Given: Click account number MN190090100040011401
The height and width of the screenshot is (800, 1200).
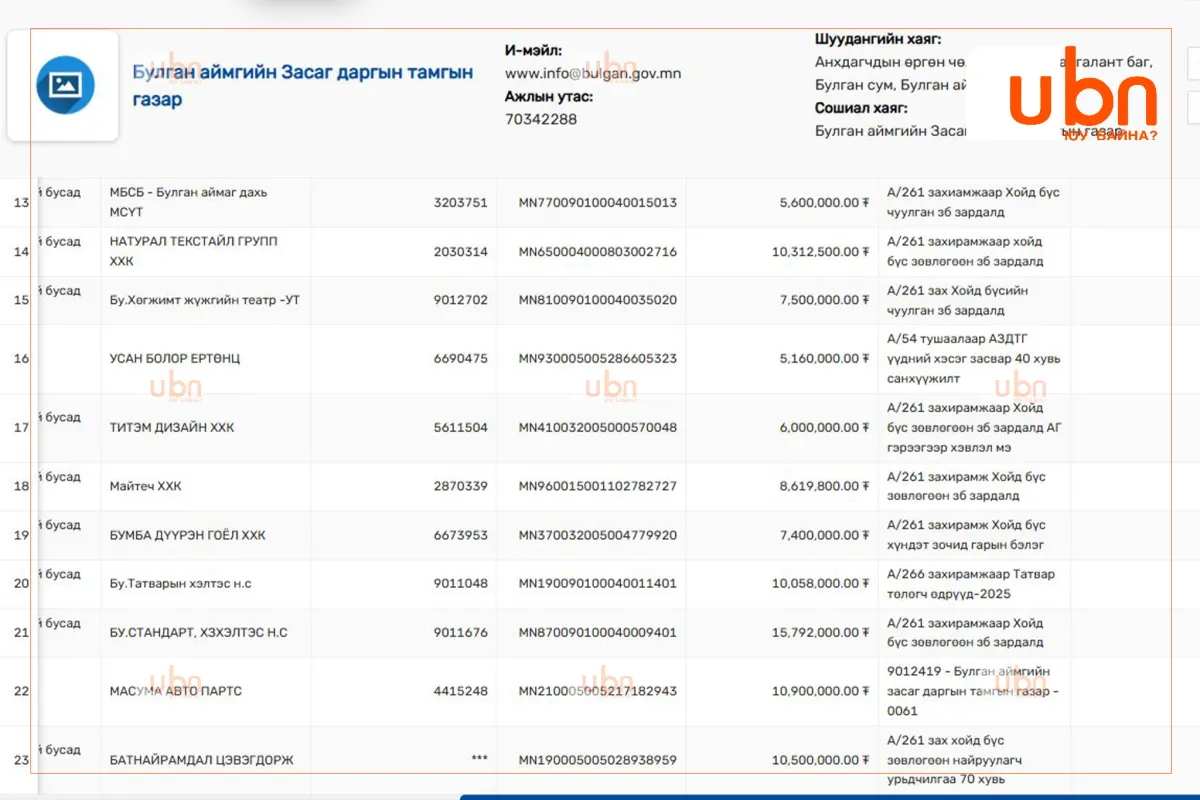Looking at the screenshot, I should [597, 583].
